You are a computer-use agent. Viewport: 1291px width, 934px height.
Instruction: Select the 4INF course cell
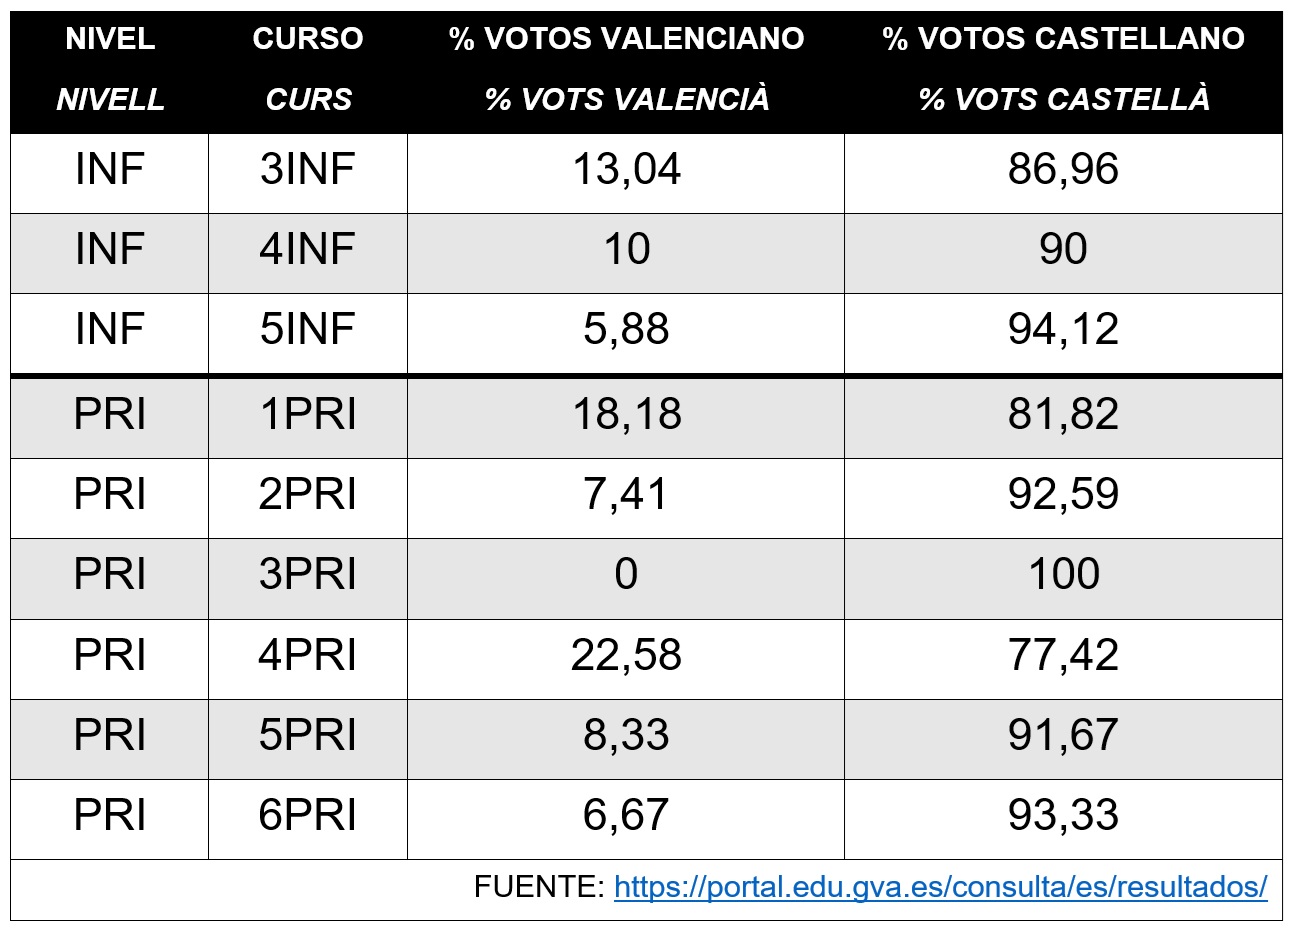[308, 249]
